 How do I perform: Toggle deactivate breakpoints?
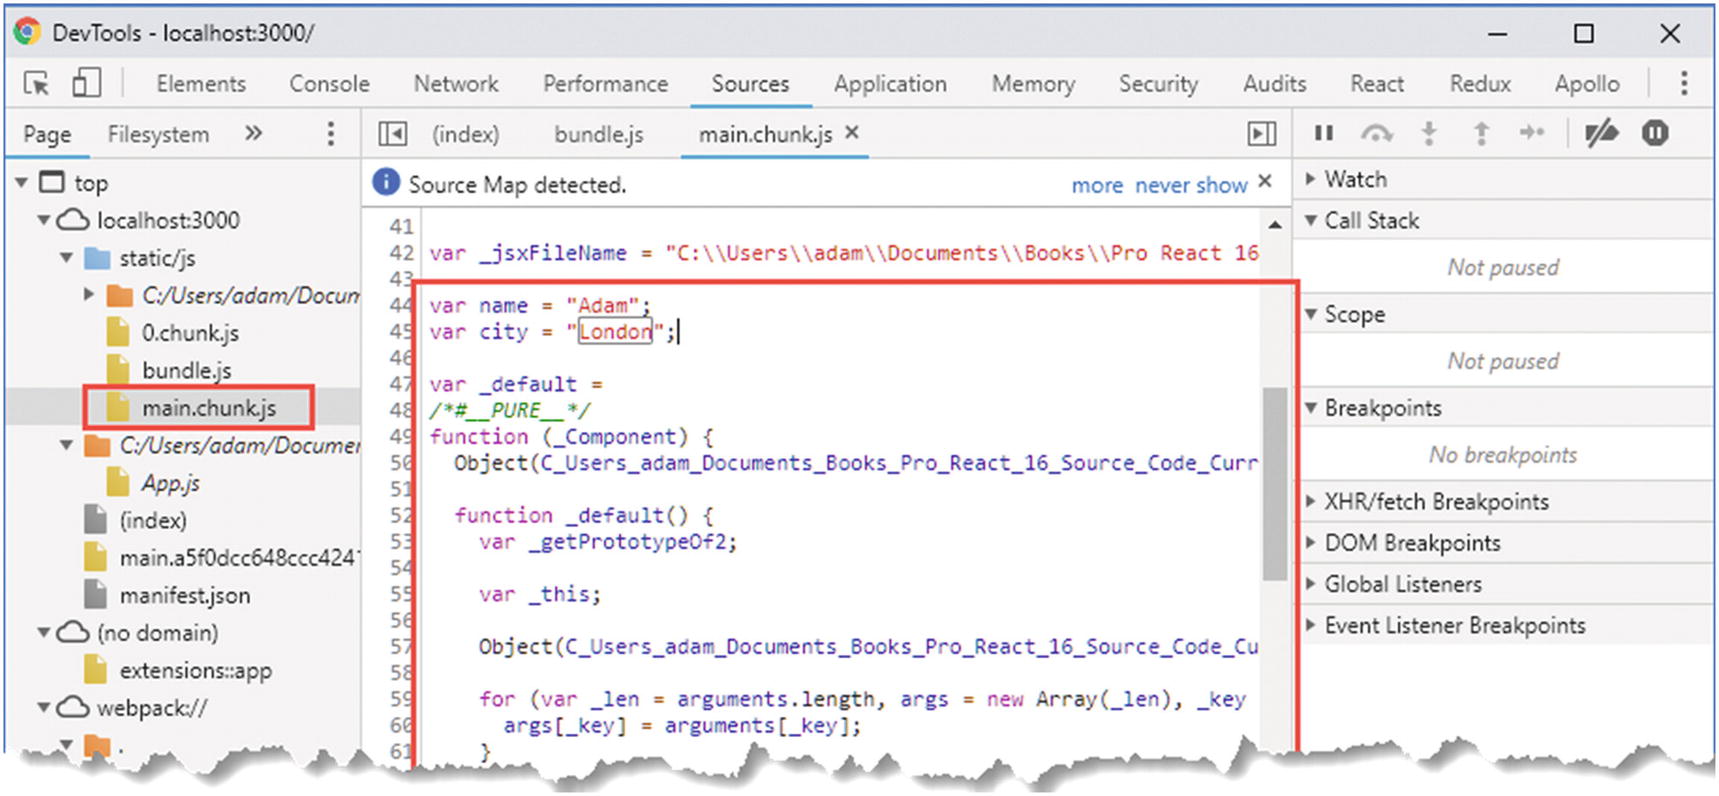click(1601, 133)
